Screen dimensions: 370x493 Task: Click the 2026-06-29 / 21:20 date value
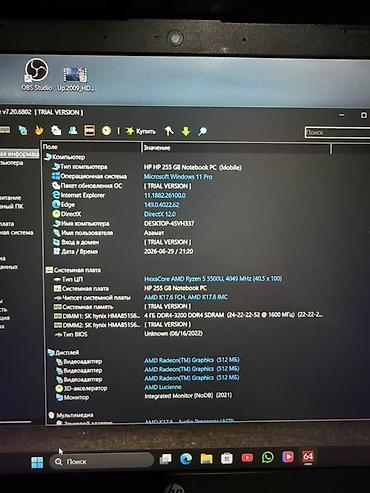[x=168, y=251]
